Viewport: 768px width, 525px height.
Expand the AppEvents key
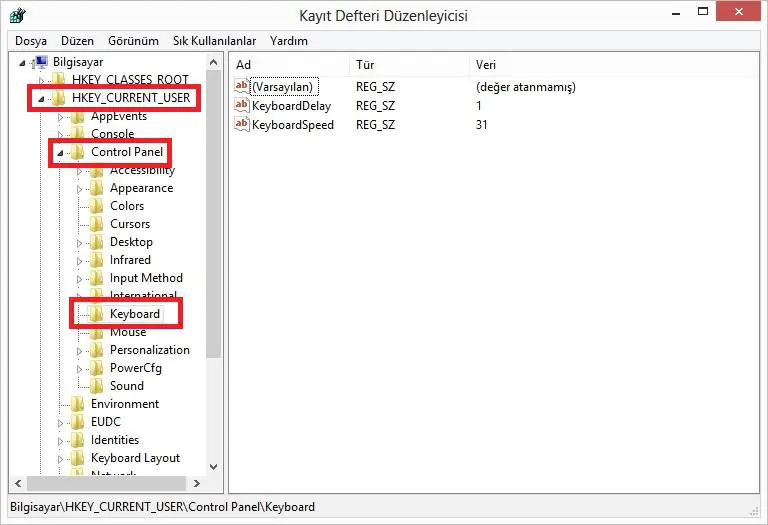pyautogui.click(x=60, y=117)
